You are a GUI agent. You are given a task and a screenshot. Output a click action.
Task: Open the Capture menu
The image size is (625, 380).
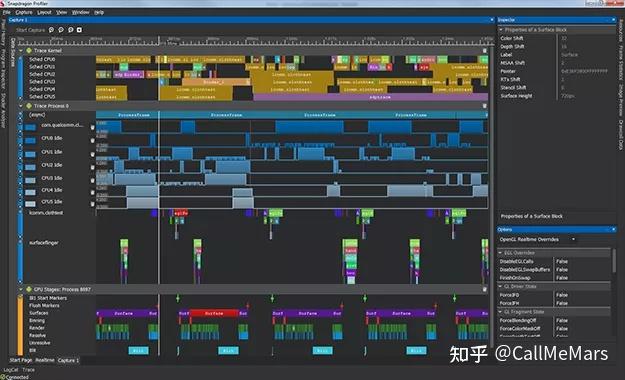point(24,12)
